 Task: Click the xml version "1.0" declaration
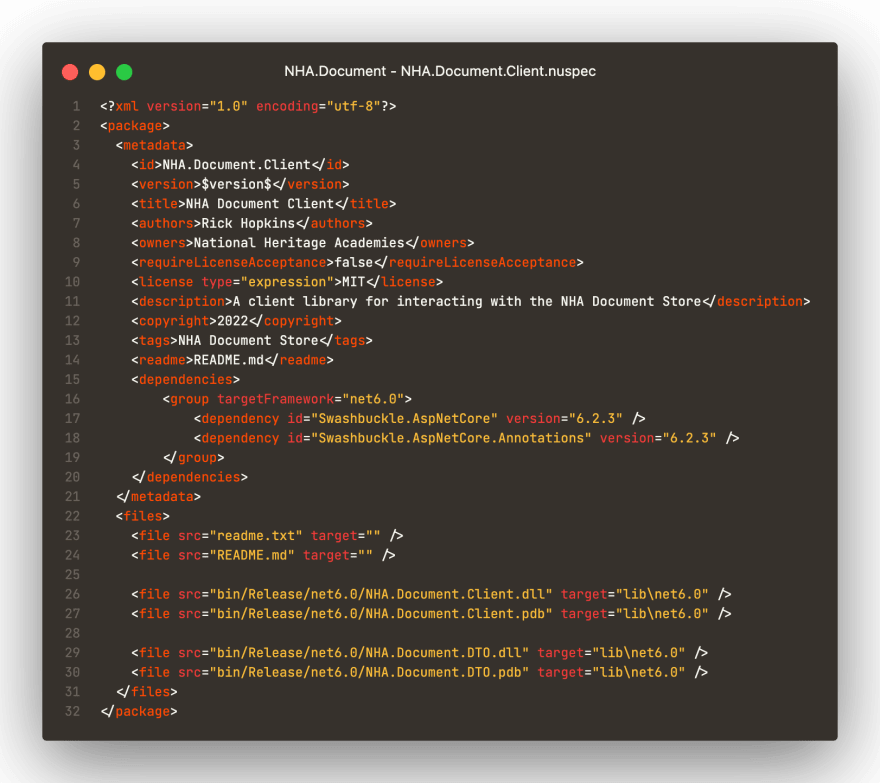click(x=197, y=106)
